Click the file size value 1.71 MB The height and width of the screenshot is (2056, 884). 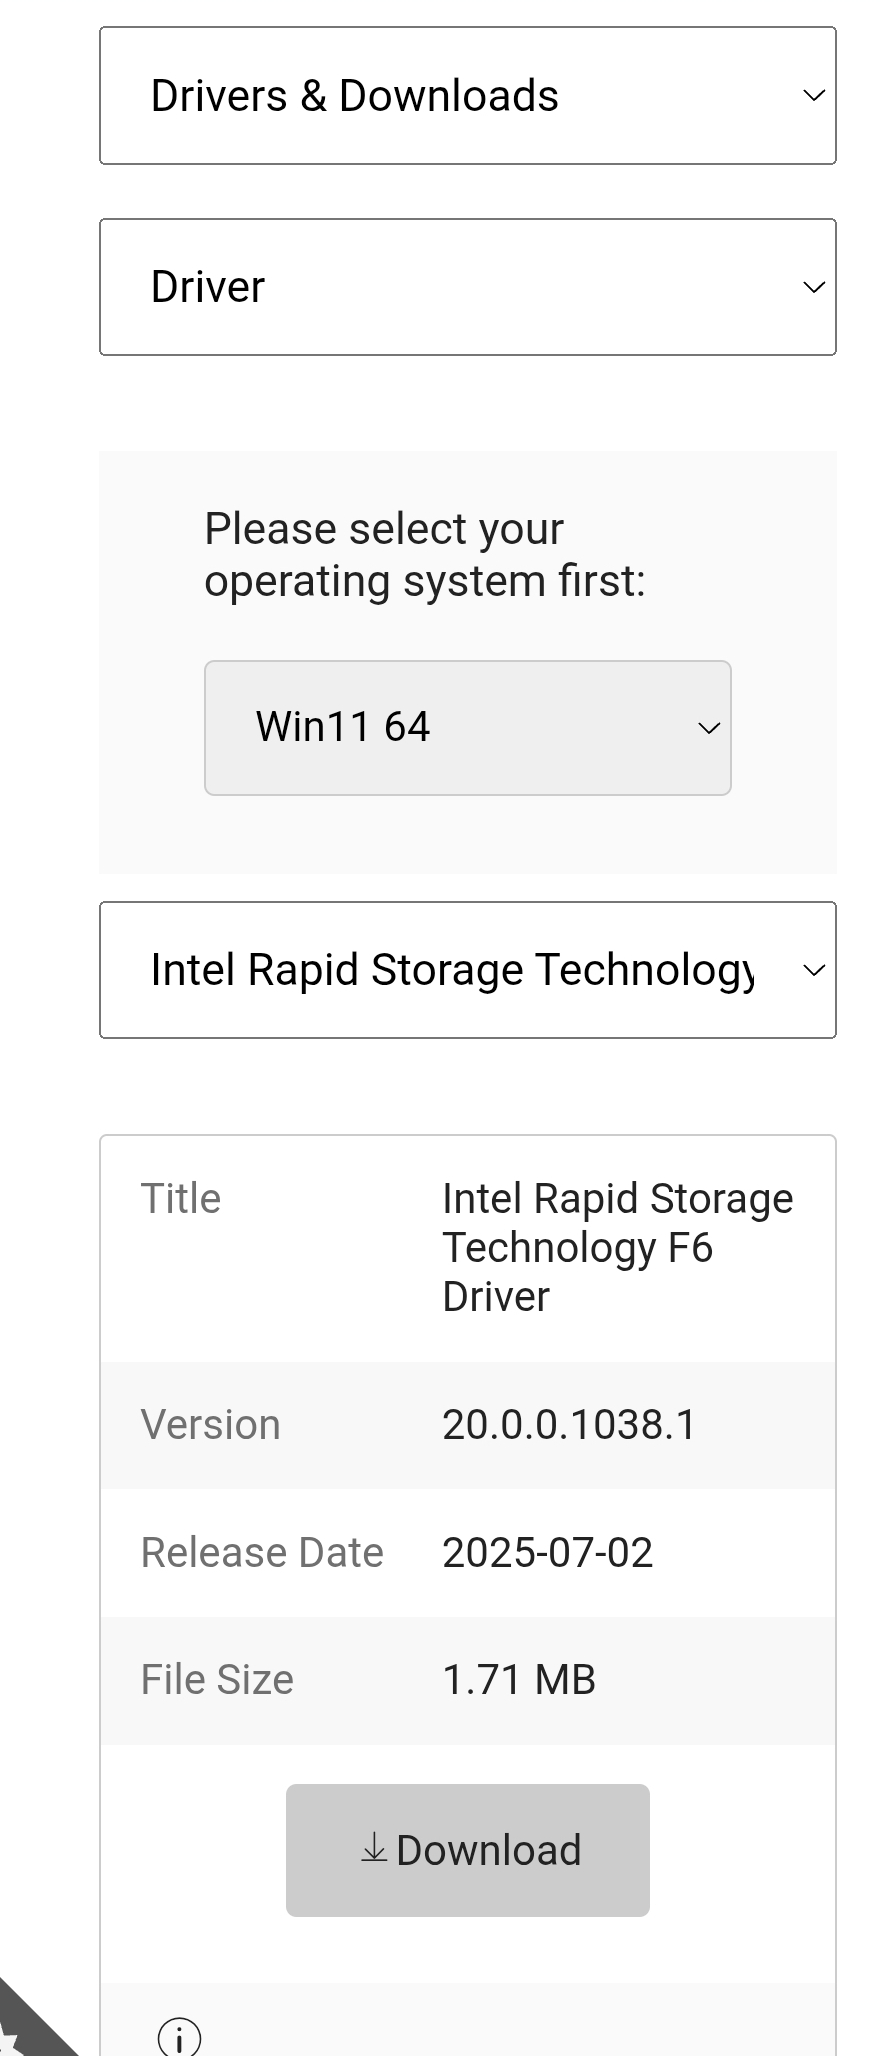[x=519, y=1680]
